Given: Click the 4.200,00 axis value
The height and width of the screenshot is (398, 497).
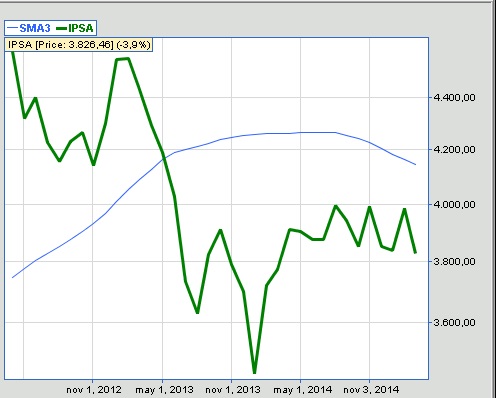Looking at the screenshot, I should click(x=454, y=150).
